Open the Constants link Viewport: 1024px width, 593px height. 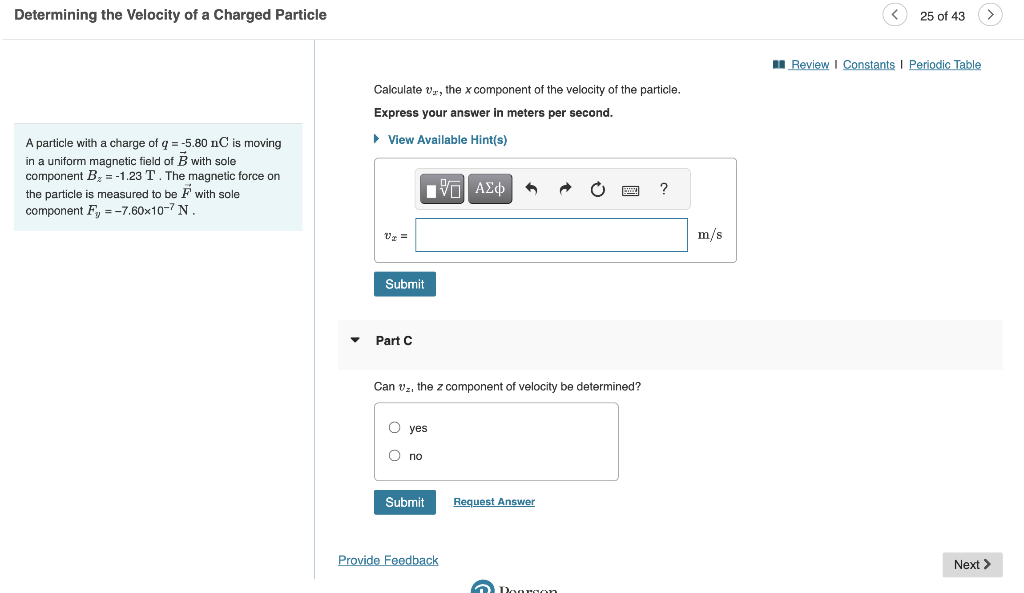pyautogui.click(x=868, y=64)
